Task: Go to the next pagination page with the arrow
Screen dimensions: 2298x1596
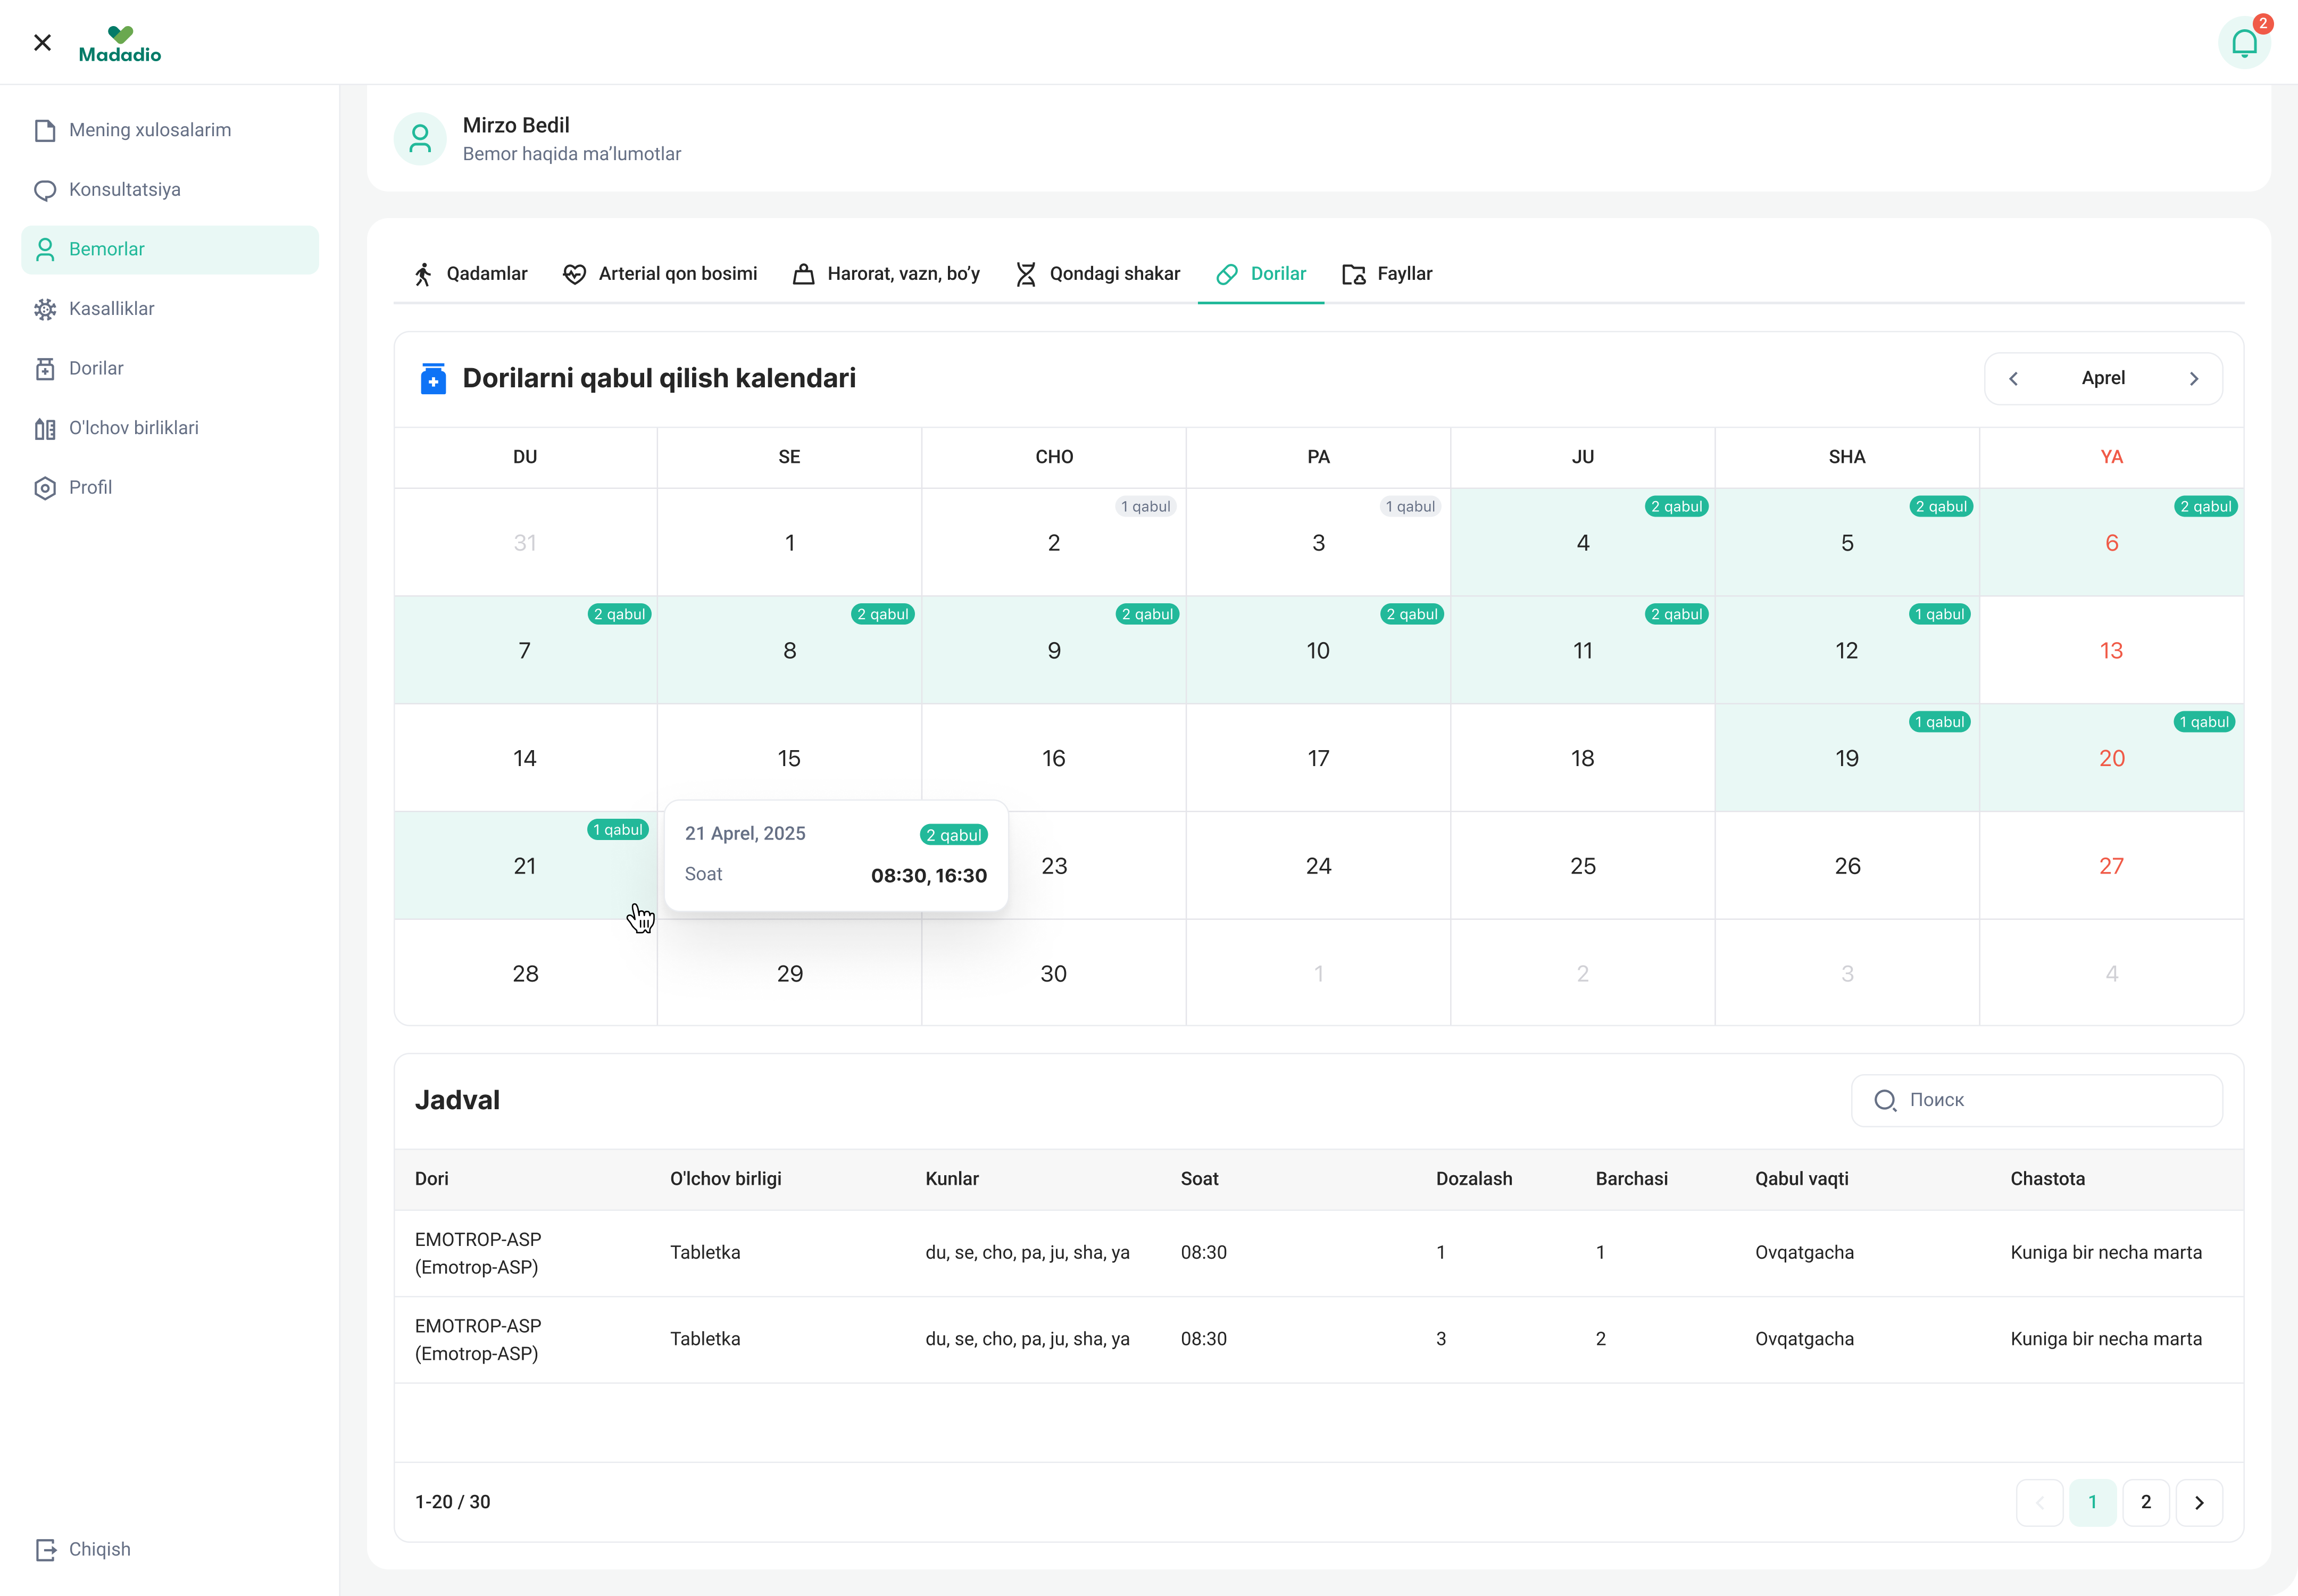Action: click(2199, 1502)
